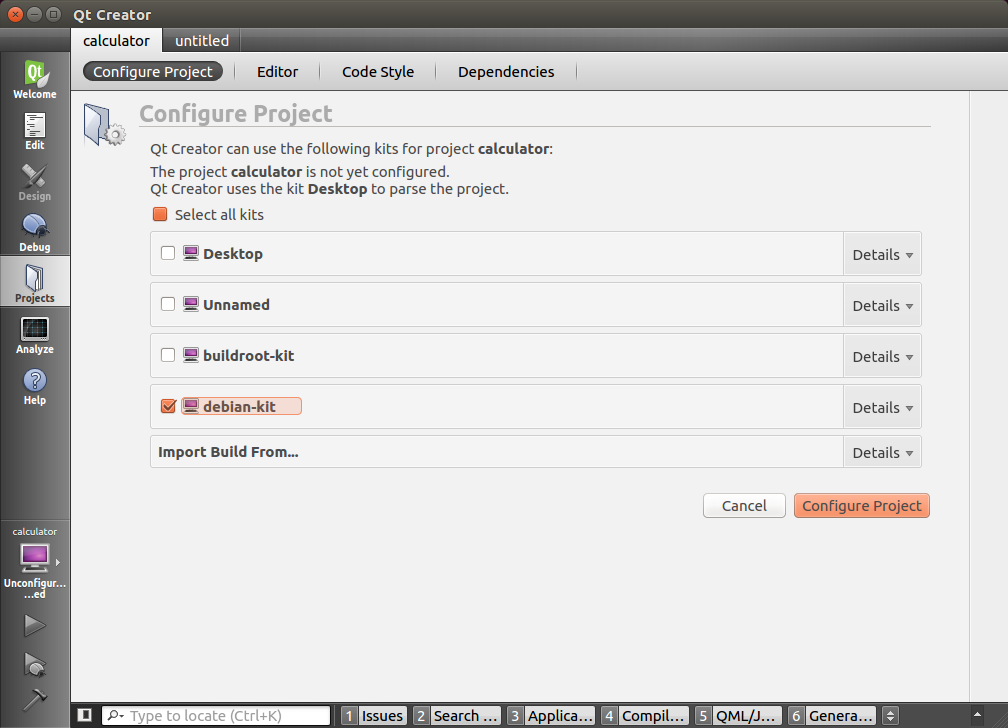Image resolution: width=1008 pixels, height=728 pixels.
Task: Open the Code Style tab
Action: (377, 72)
